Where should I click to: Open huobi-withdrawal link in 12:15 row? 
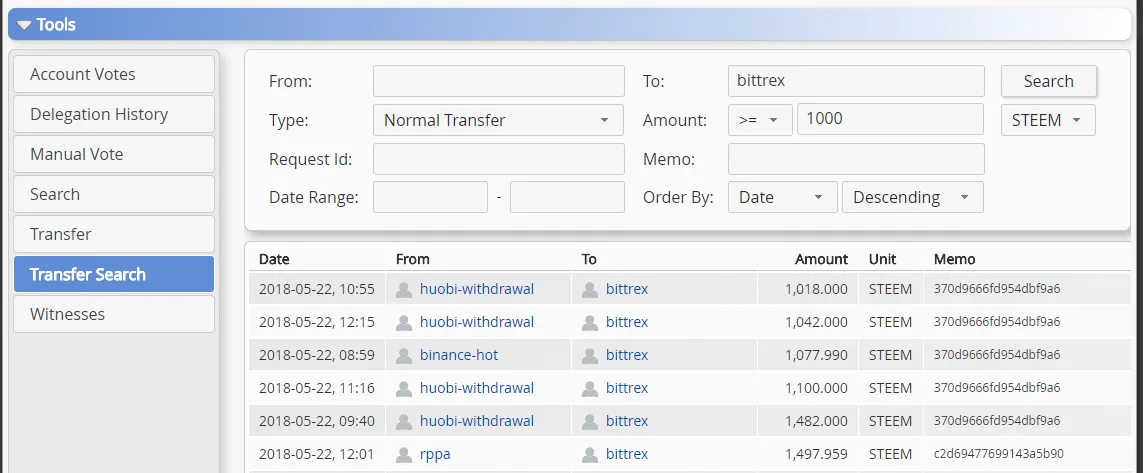point(477,322)
